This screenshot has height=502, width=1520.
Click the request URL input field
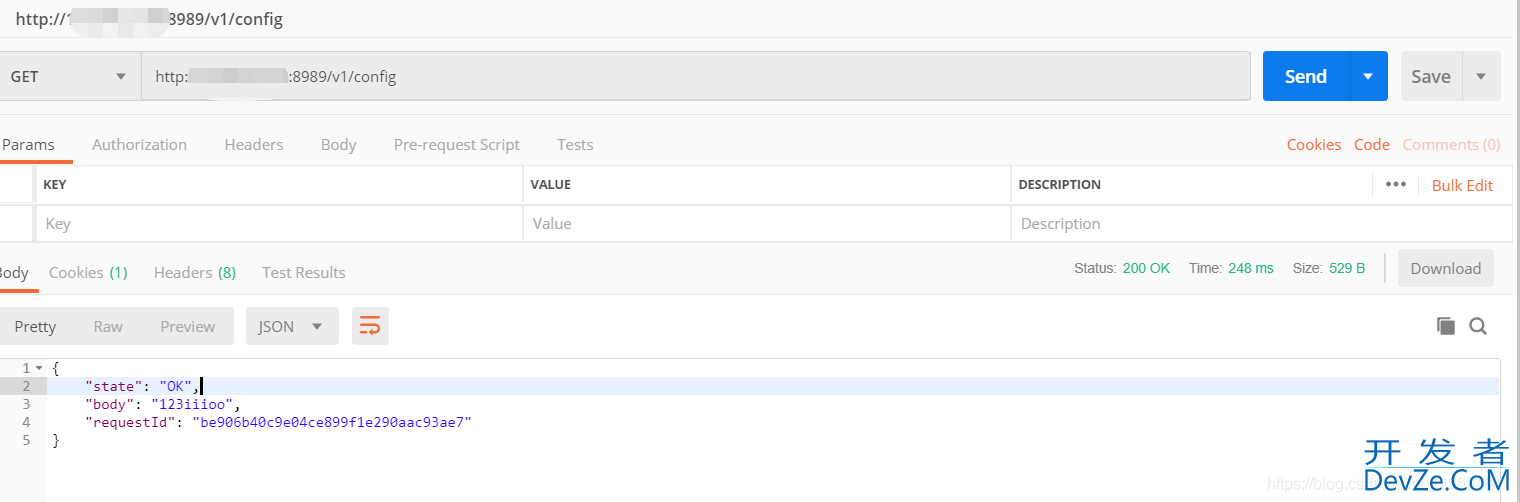pyautogui.click(x=696, y=76)
